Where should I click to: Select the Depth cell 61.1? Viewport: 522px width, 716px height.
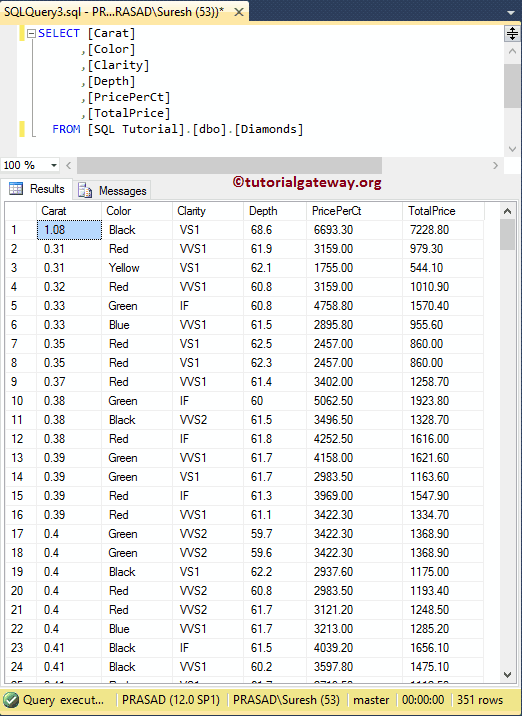coord(275,515)
